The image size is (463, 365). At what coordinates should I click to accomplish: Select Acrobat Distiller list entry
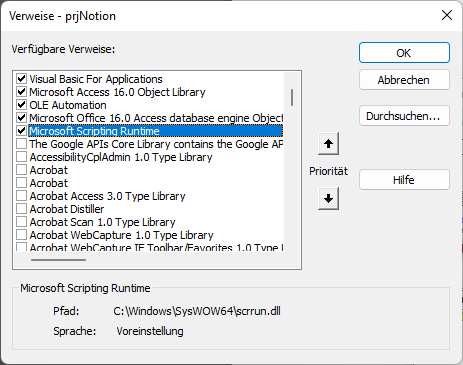pyautogui.click(x=67, y=209)
